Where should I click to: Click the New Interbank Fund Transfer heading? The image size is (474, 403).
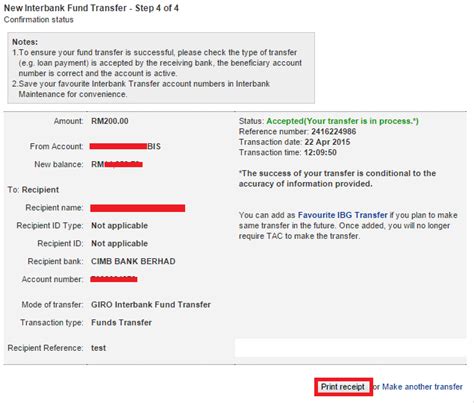91,8
